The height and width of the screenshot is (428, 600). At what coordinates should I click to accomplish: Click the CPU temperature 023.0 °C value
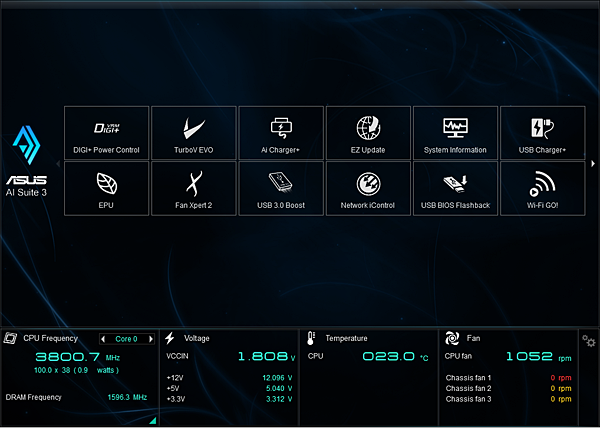395,356
